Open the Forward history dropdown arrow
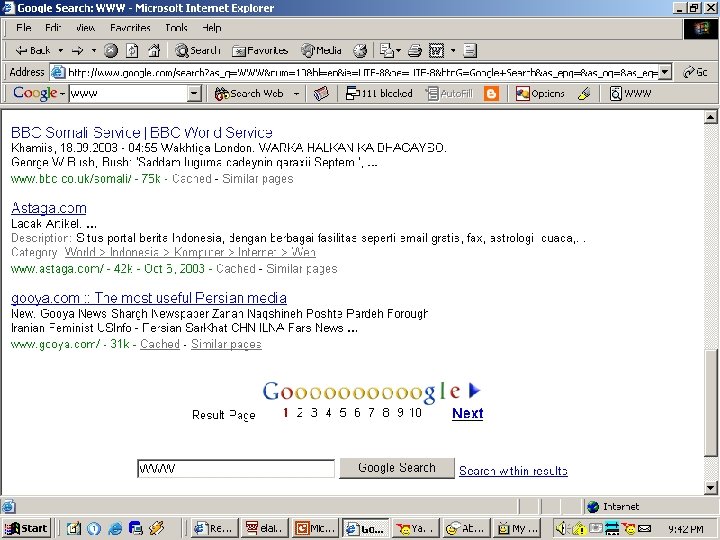Screen dimensions: 720x540 (94, 51)
